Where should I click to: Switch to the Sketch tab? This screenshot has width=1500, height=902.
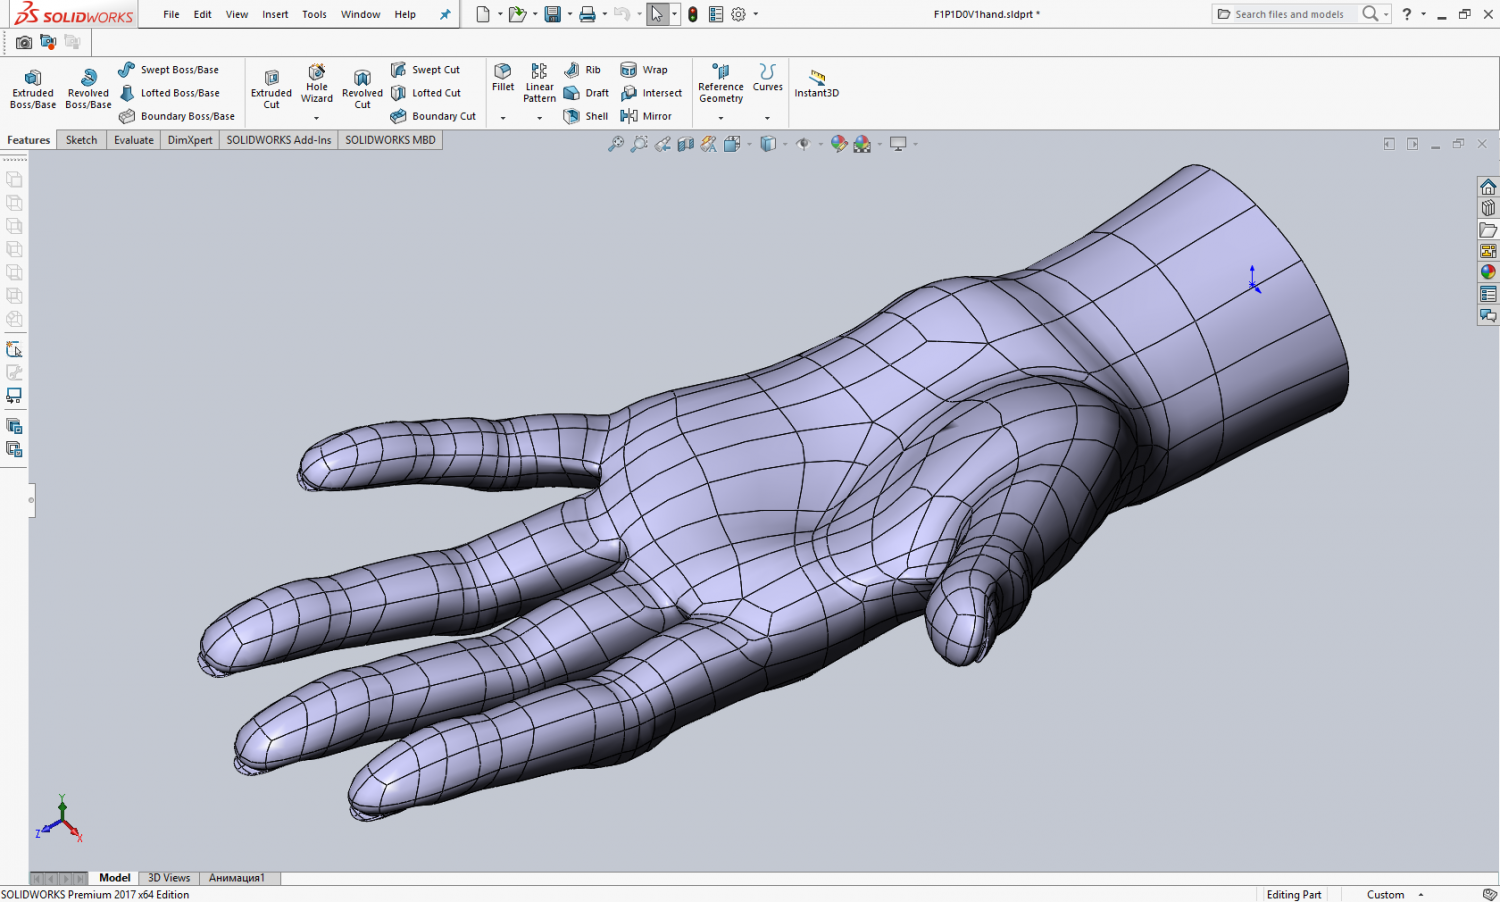click(81, 139)
